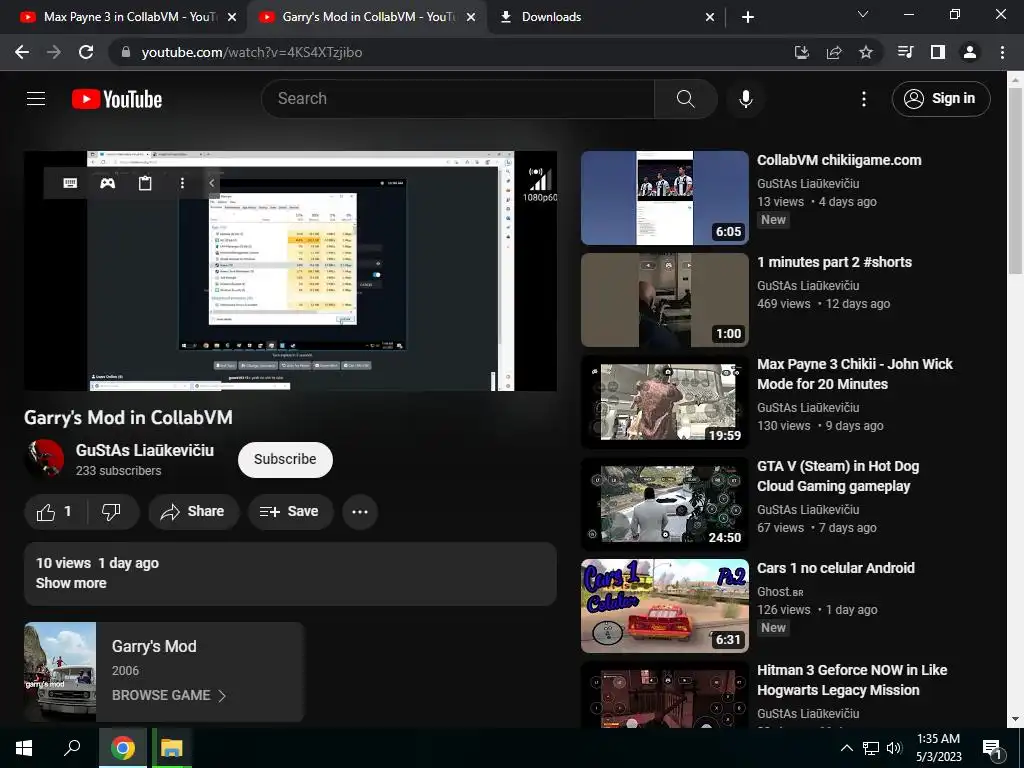The height and width of the screenshot is (768, 1024).
Task: Open Chrome from the taskbar
Action: pos(123,748)
